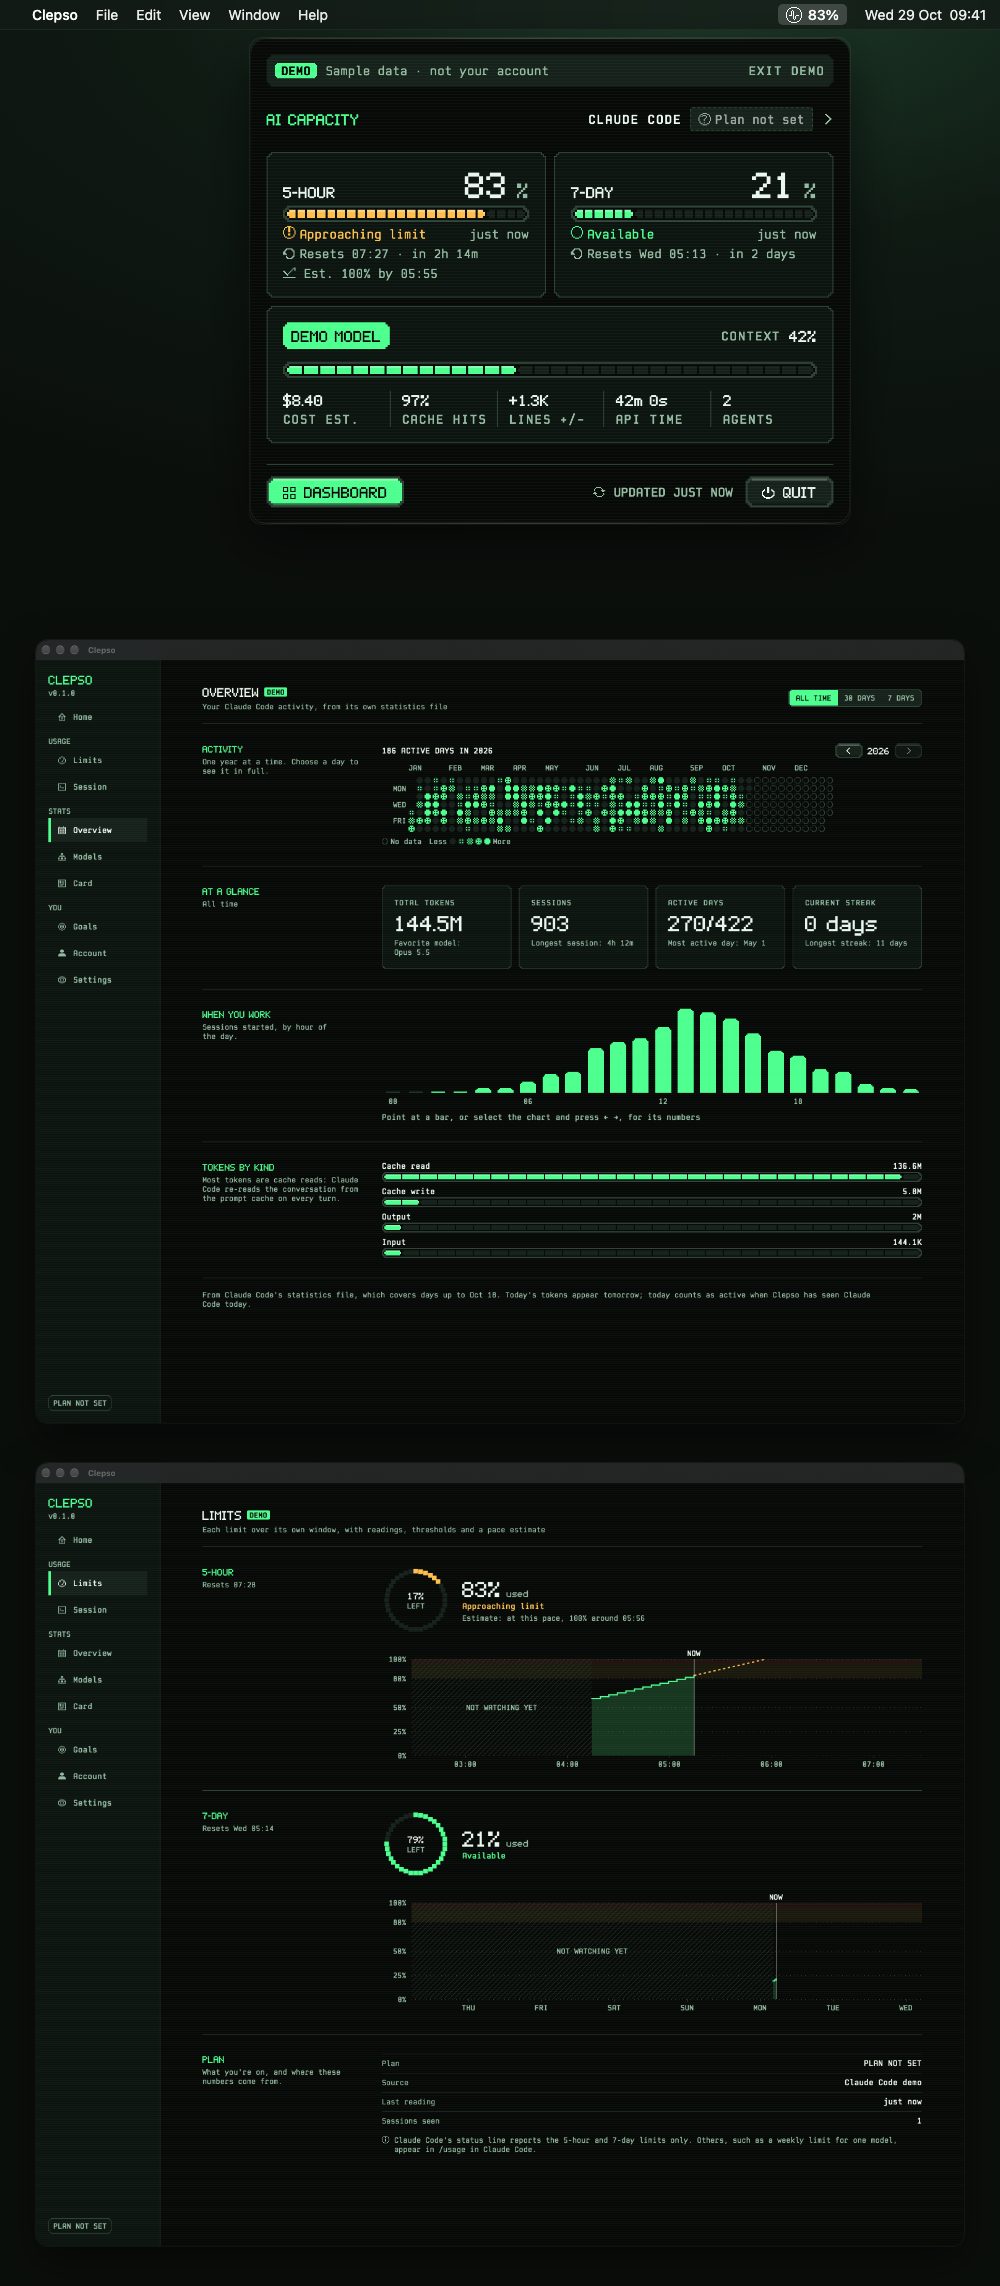Viewport: 1000px width, 2286px height.
Task: Click the 79% LEFT donut gauge
Action: (x=416, y=1844)
